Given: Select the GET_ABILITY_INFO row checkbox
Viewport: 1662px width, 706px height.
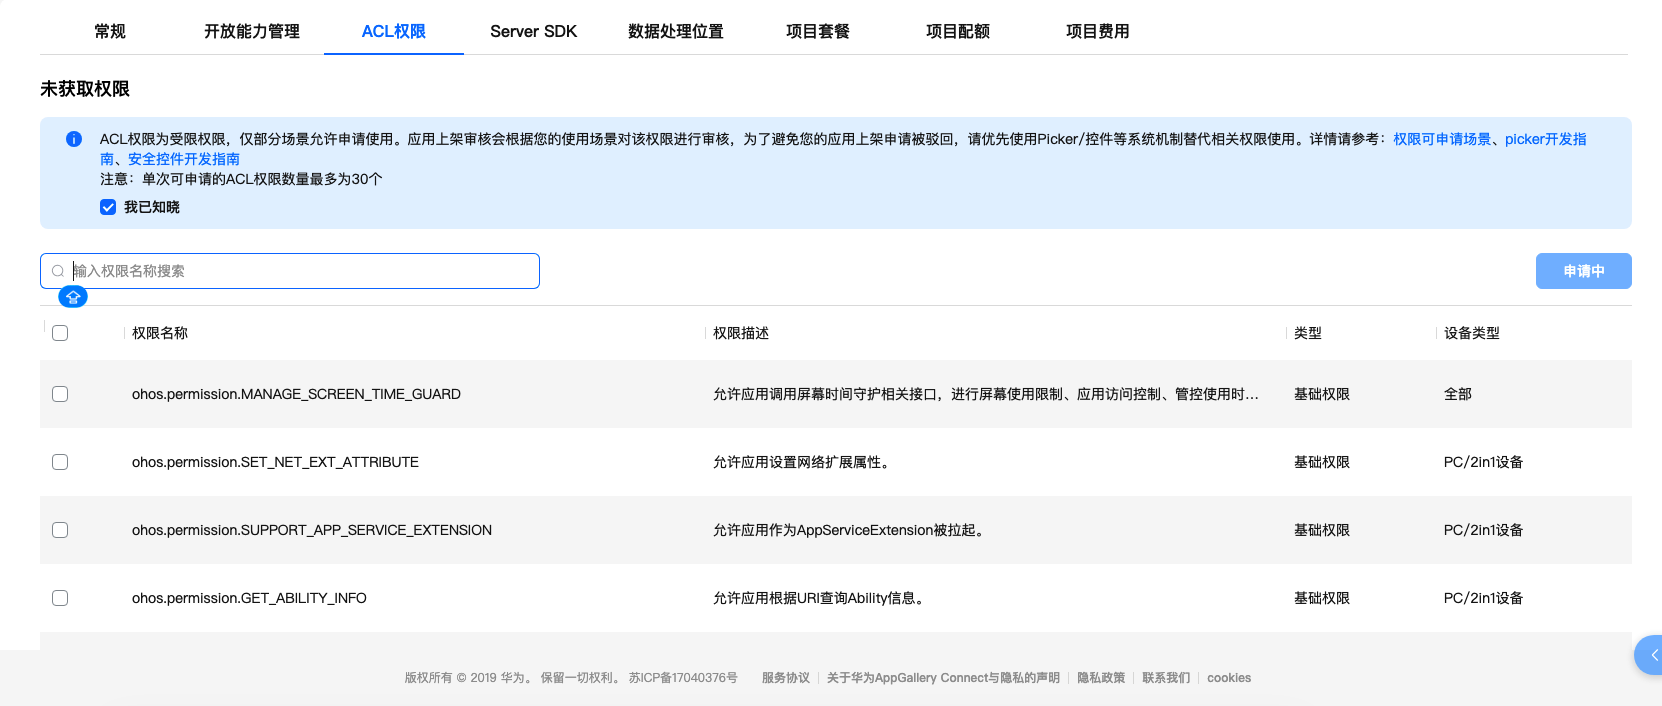Looking at the screenshot, I should 60,598.
